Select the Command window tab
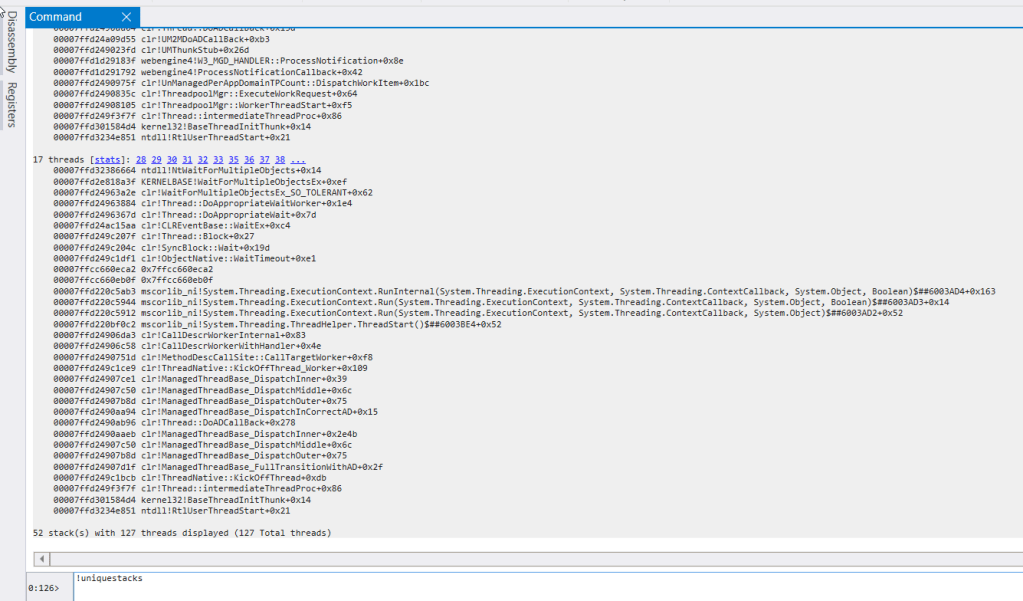This screenshot has height=601, width=1023. (56, 17)
